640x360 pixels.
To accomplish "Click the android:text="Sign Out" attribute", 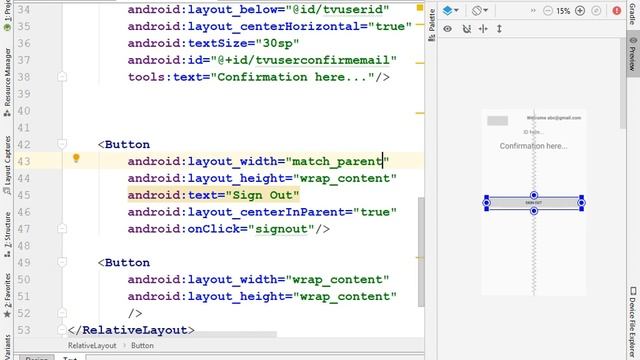I will click(x=213, y=195).
